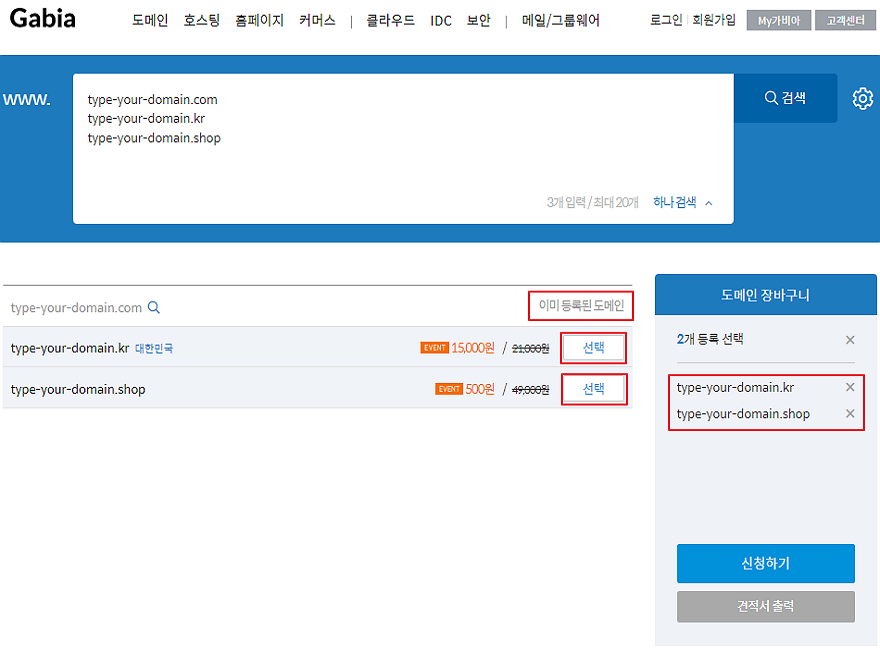Open the My가비아 button

(x=778, y=20)
